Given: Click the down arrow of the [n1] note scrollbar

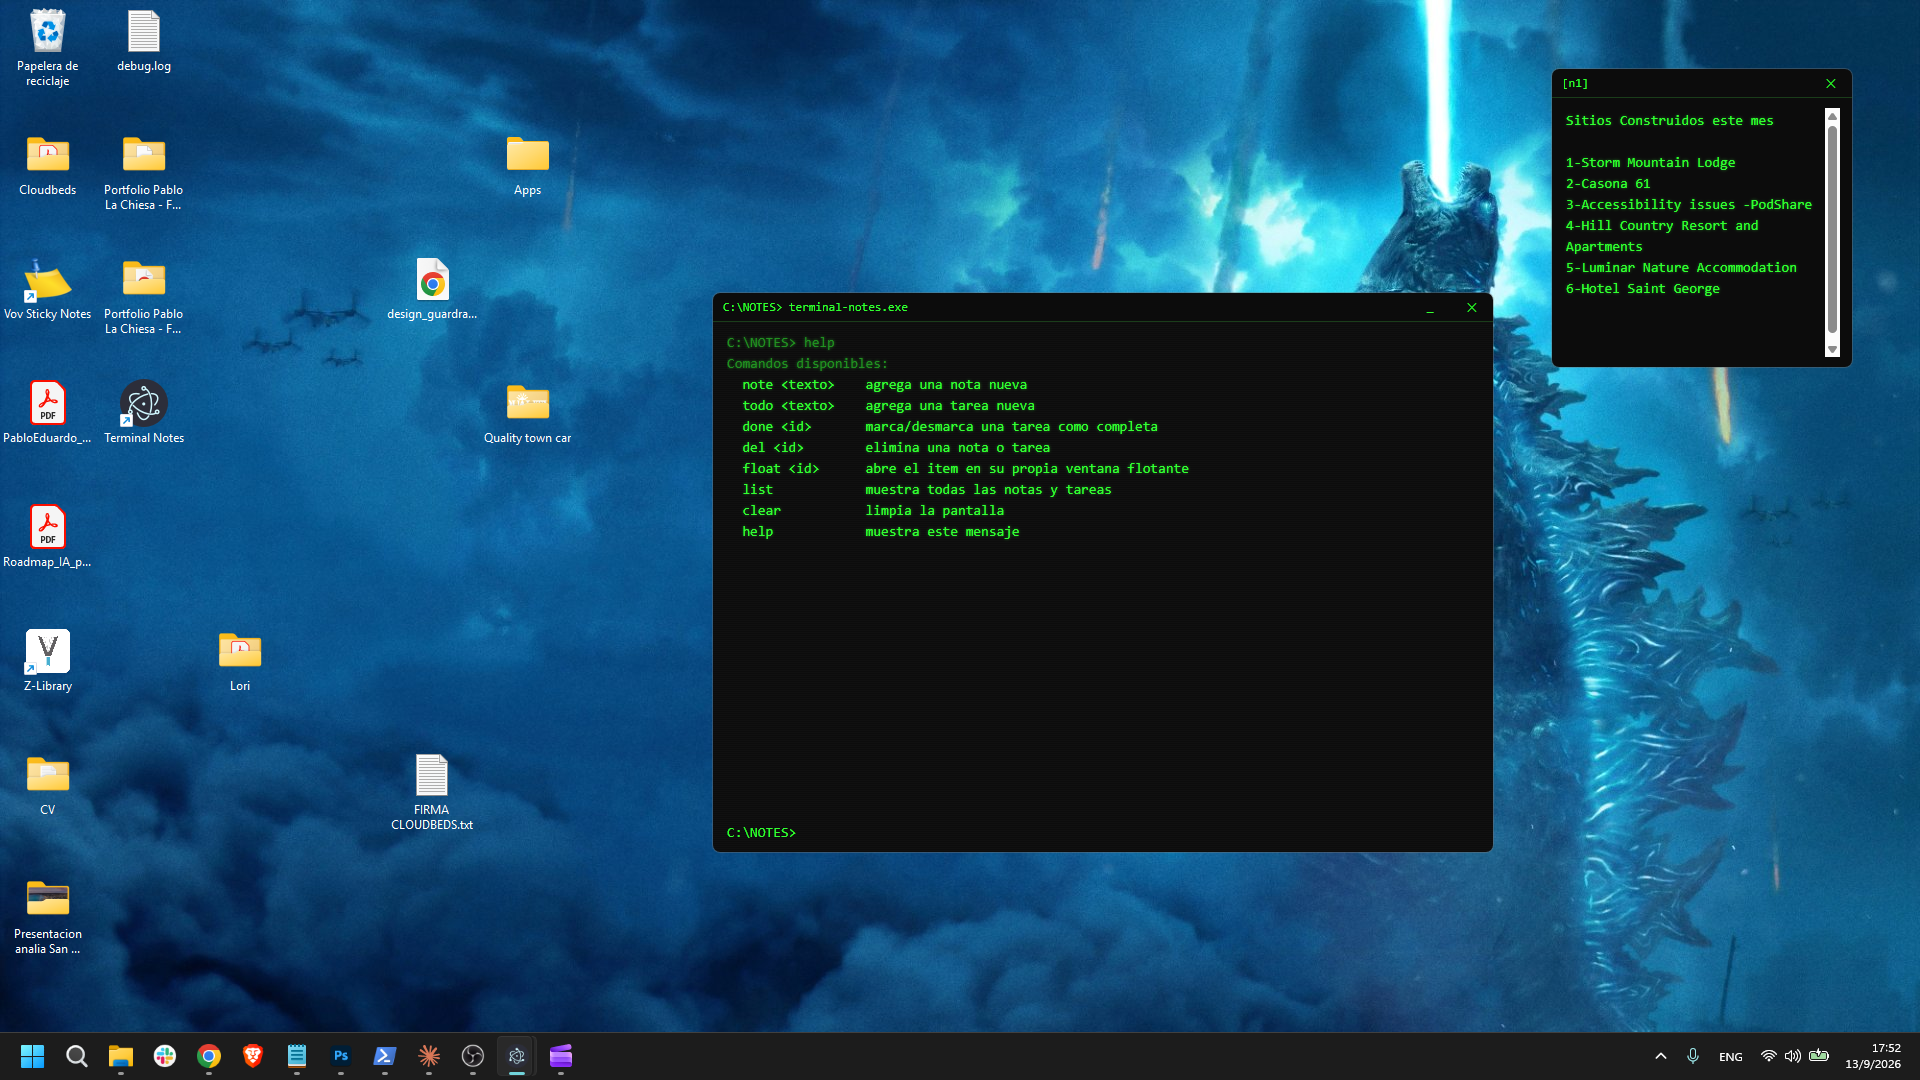Looking at the screenshot, I should click(x=1833, y=350).
